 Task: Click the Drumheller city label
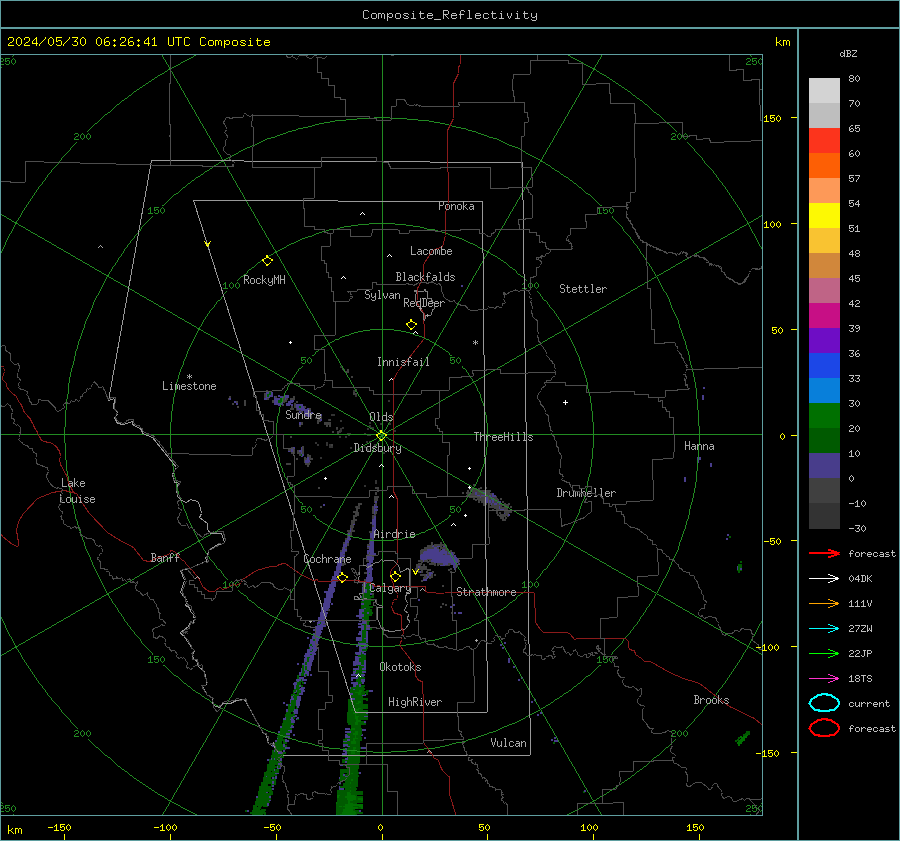[x=586, y=493]
